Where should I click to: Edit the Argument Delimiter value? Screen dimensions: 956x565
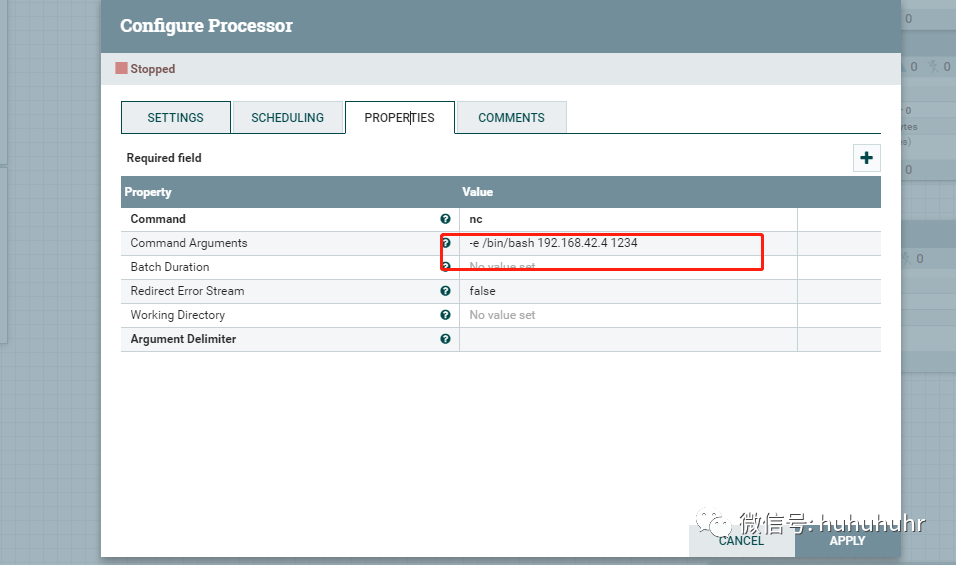628,339
